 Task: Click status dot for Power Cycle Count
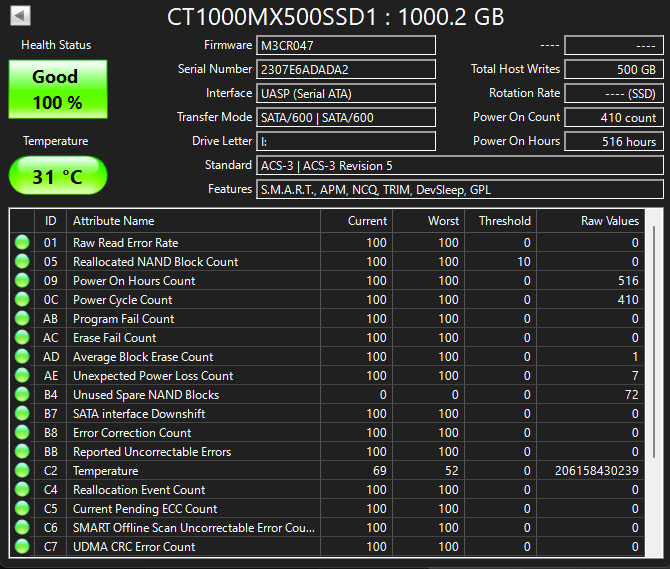point(22,299)
